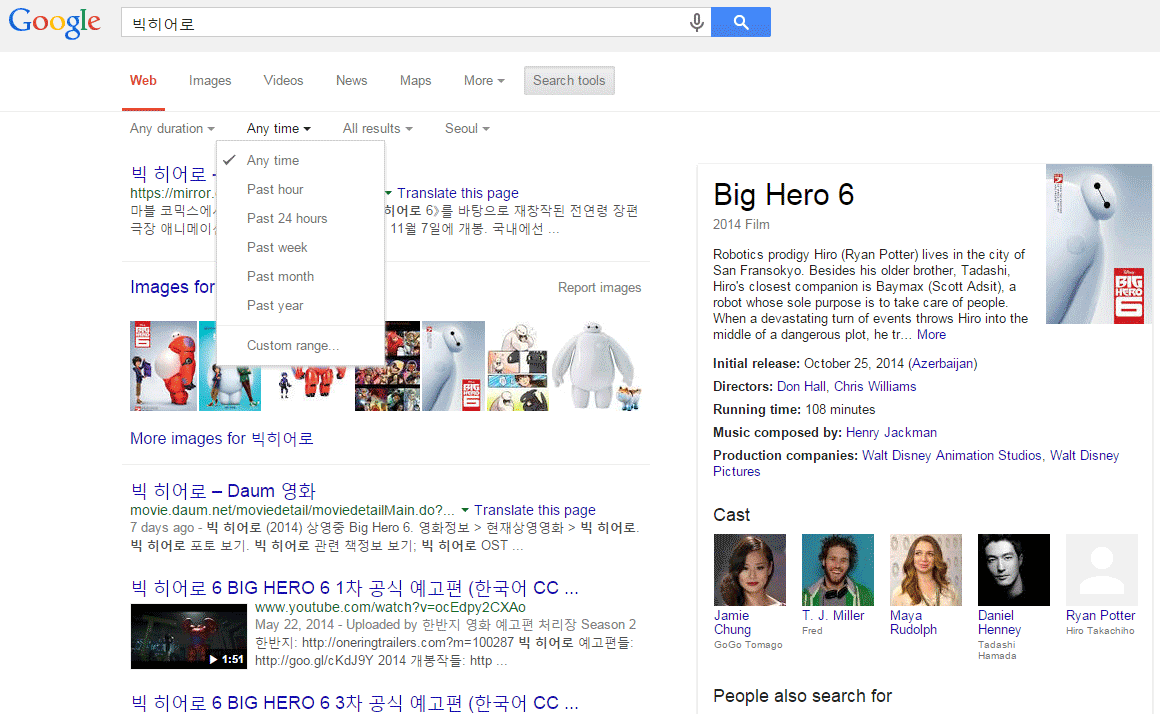Open the youtube.com/watch?v=ocEdpy2CXAo URL

[x=390, y=607]
